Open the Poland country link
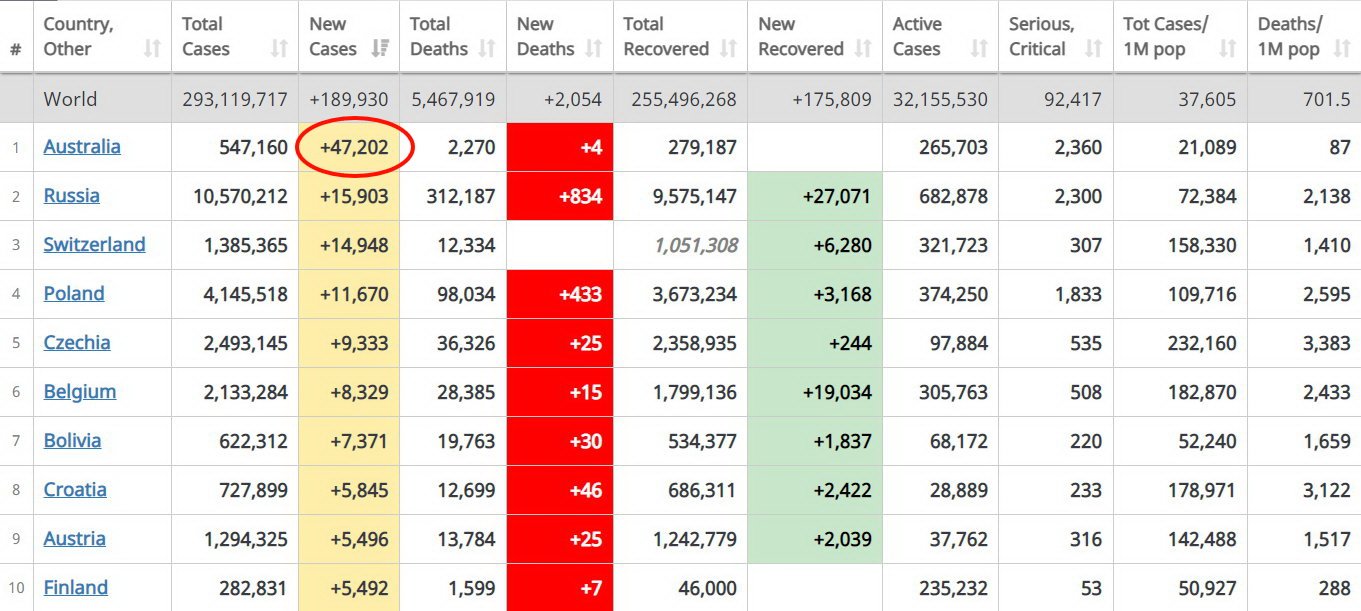This screenshot has width=1361, height=611. [x=74, y=294]
